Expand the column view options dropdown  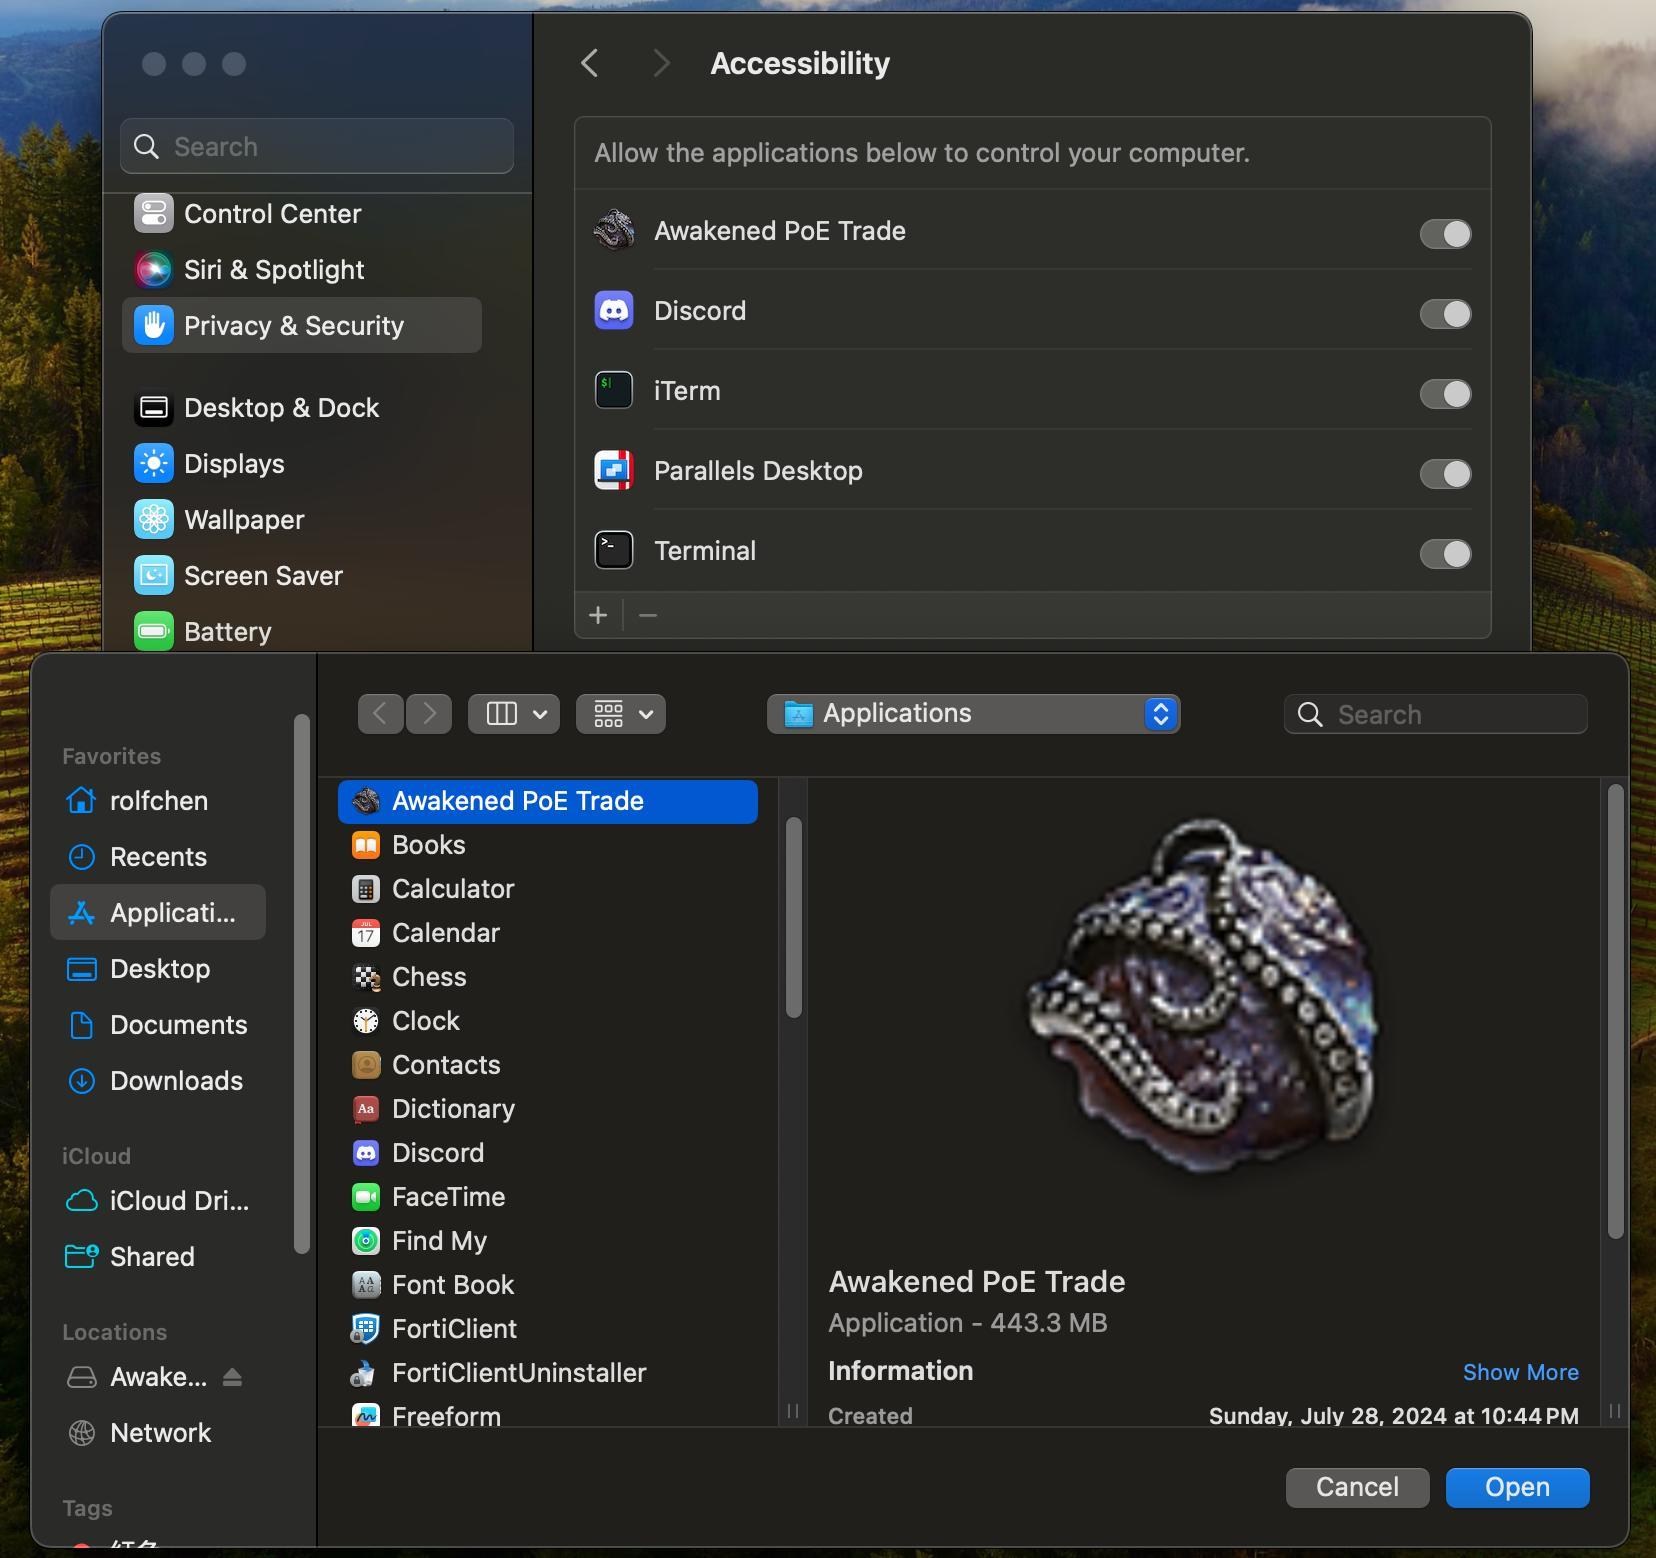(514, 714)
